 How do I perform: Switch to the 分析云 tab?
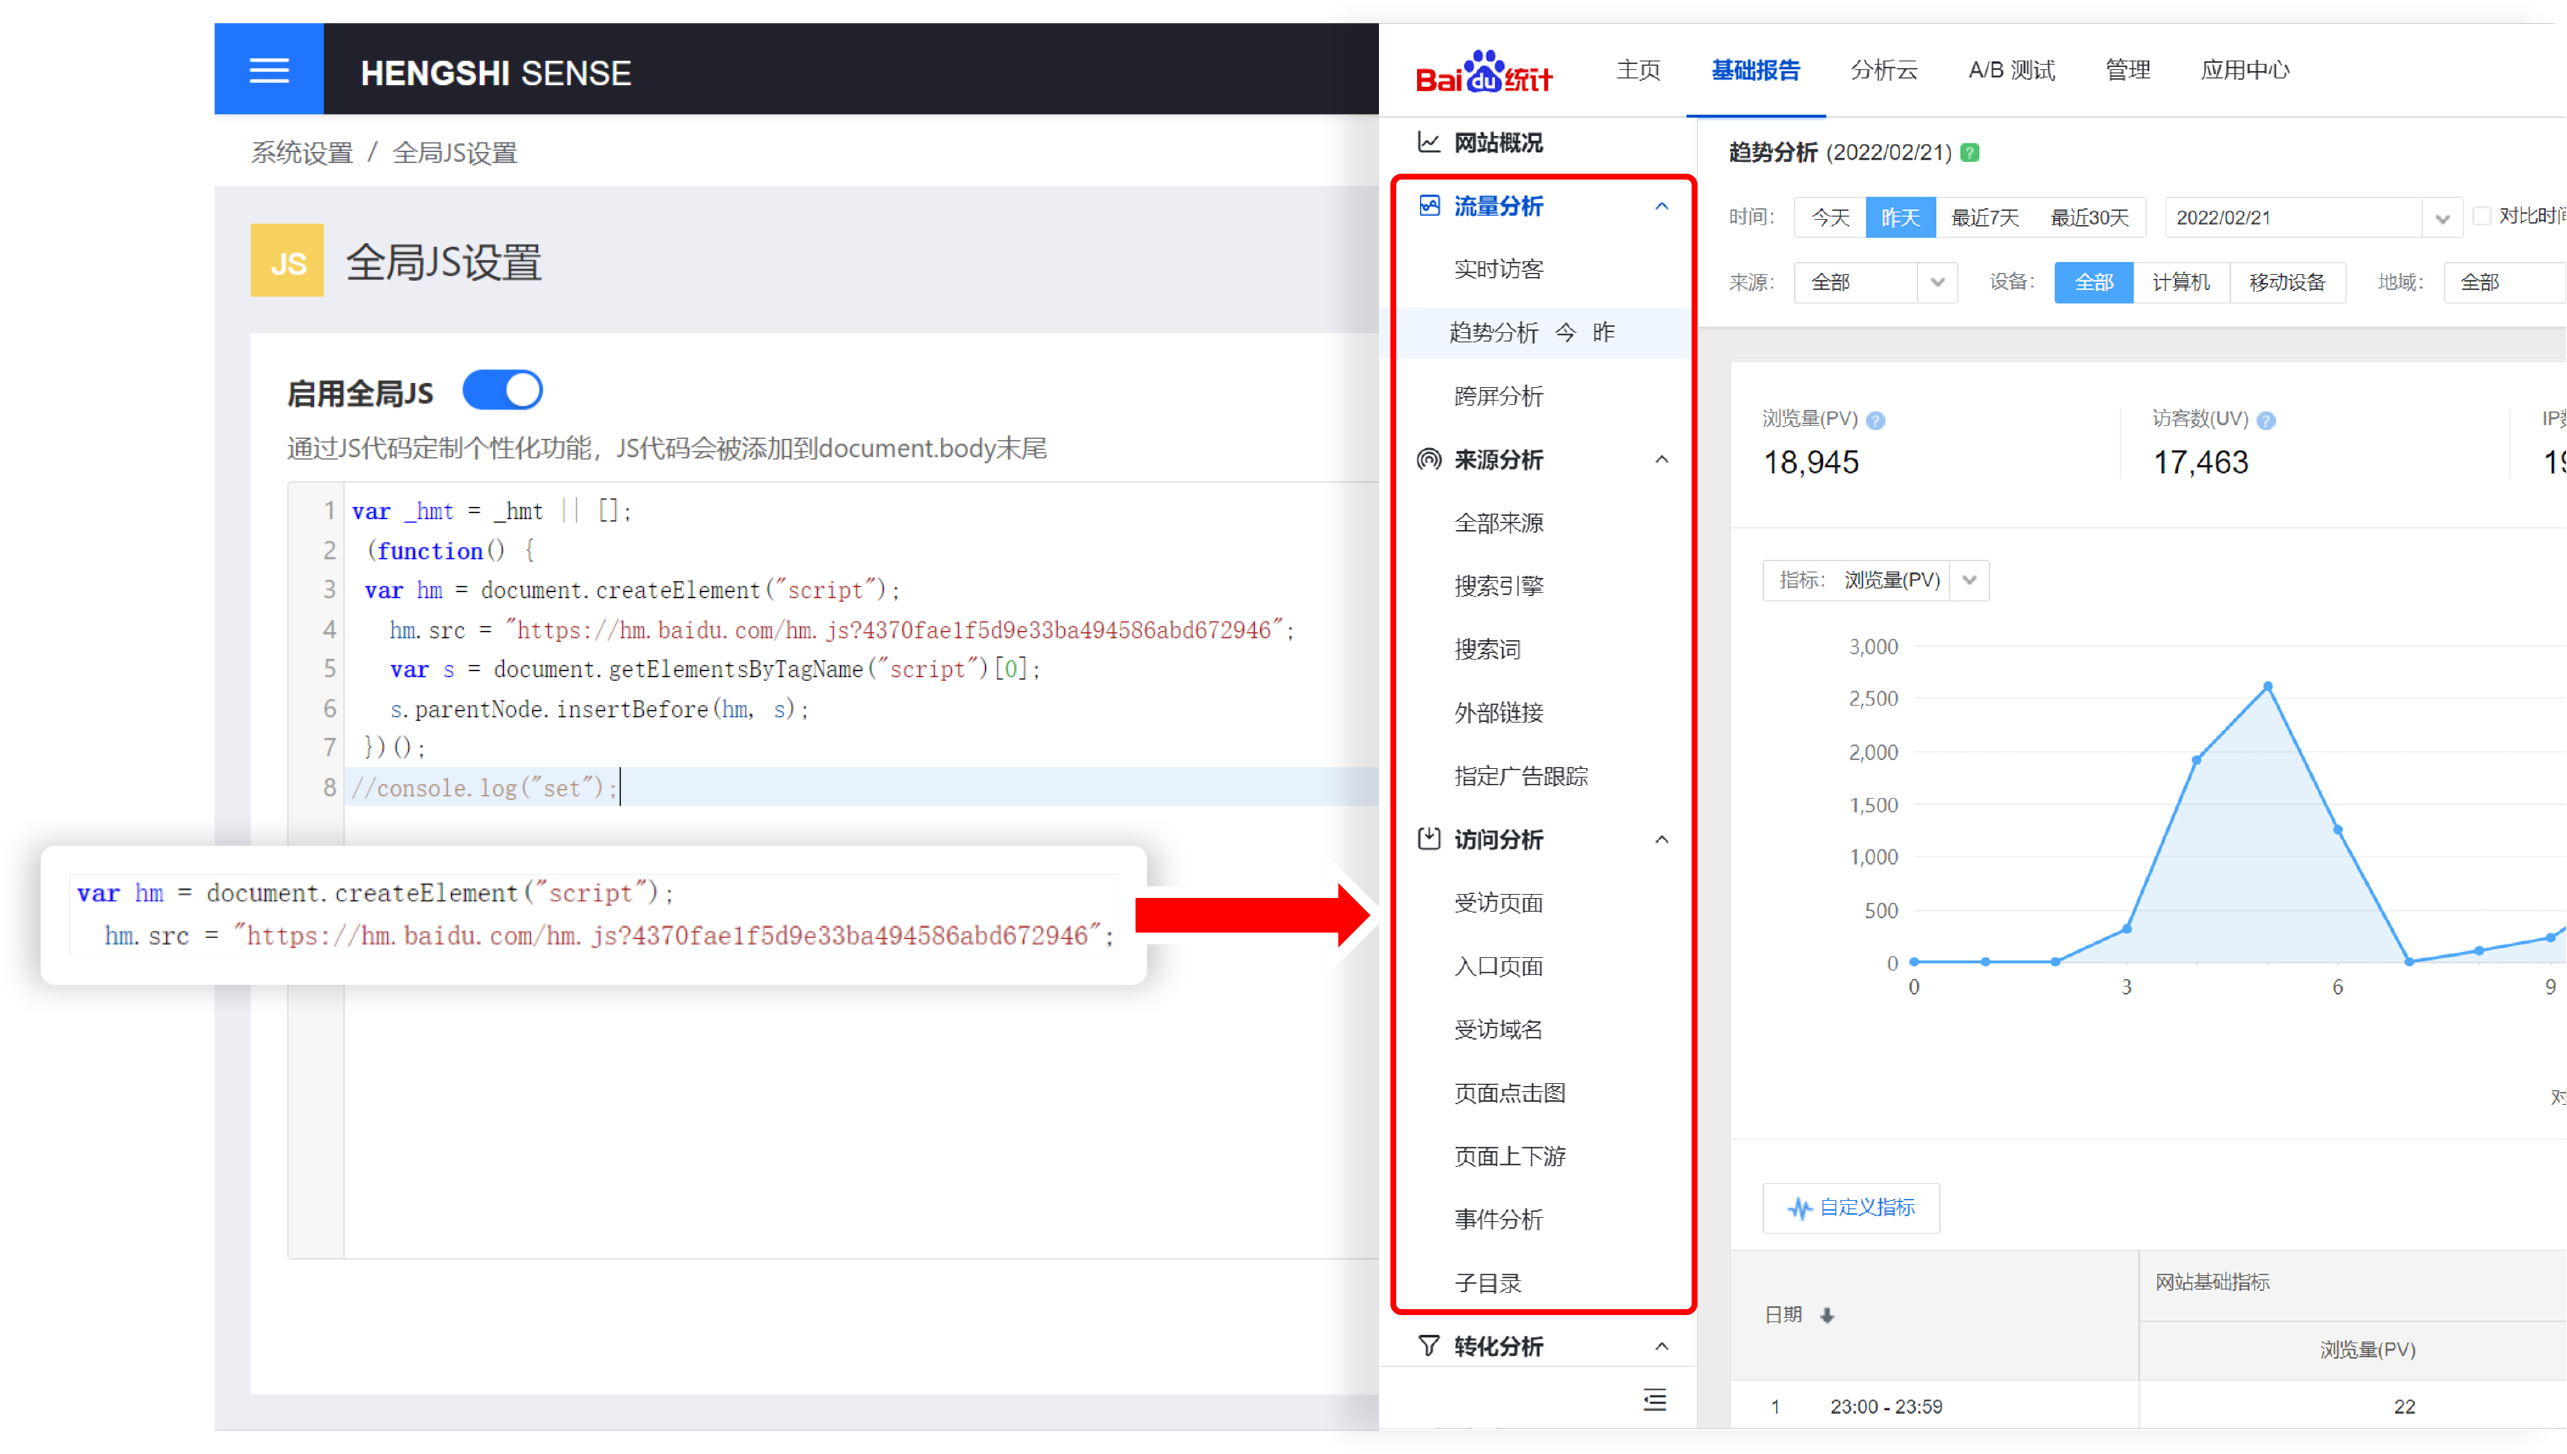(x=1884, y=70)
